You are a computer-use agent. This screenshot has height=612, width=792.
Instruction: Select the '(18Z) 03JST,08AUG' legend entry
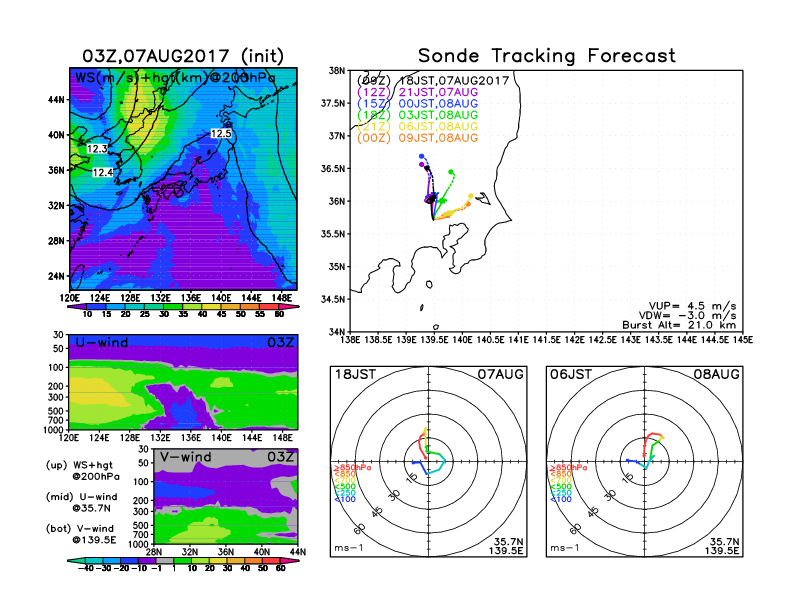(x=417, y=115)
